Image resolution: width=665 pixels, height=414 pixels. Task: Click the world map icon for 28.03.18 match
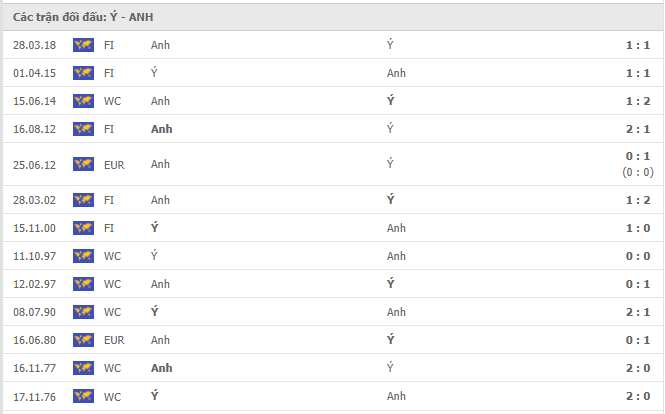[x=83, y=45]
